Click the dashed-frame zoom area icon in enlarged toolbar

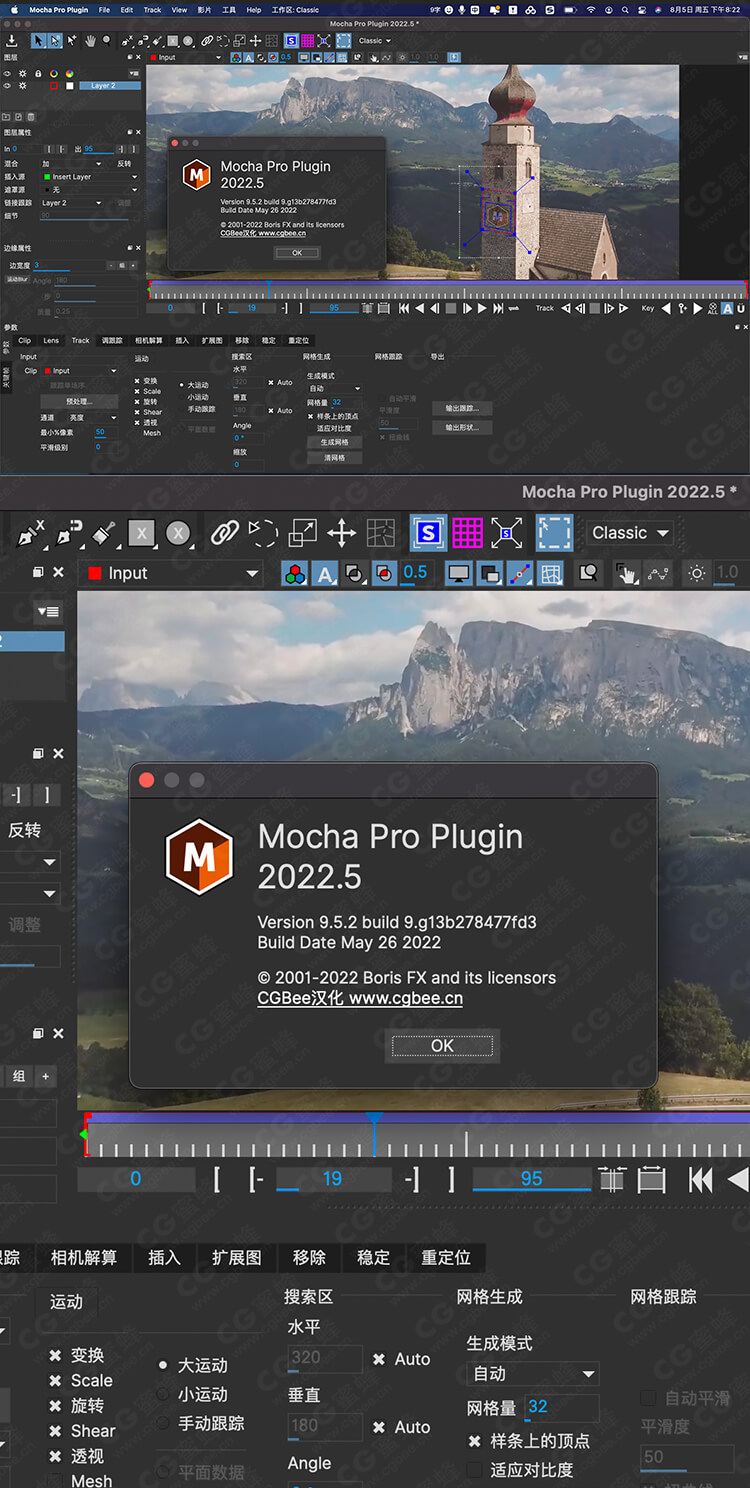[554, 533]
